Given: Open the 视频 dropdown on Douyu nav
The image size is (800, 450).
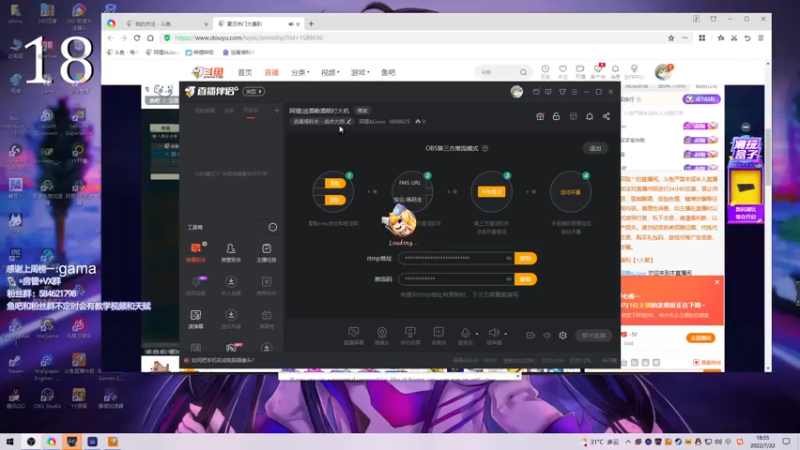Looking at the screenshot, I should coord(330,72).
